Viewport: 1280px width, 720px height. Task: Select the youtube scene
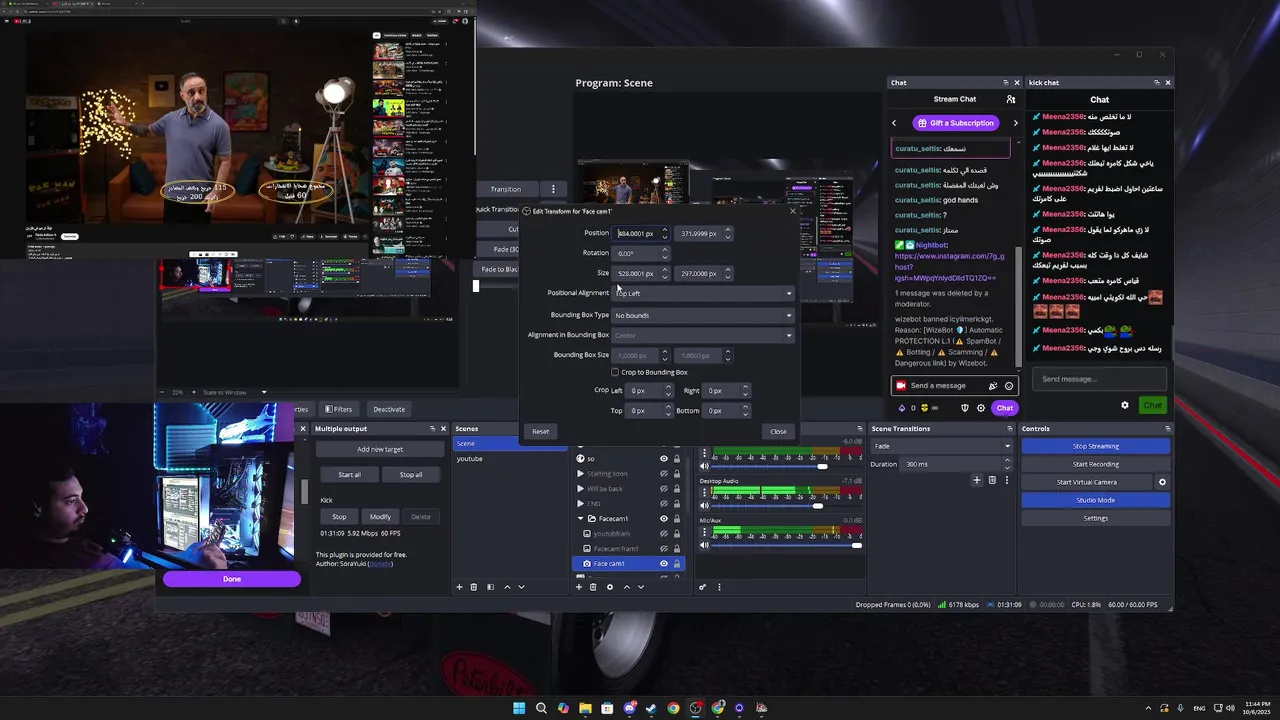point(510,459)
